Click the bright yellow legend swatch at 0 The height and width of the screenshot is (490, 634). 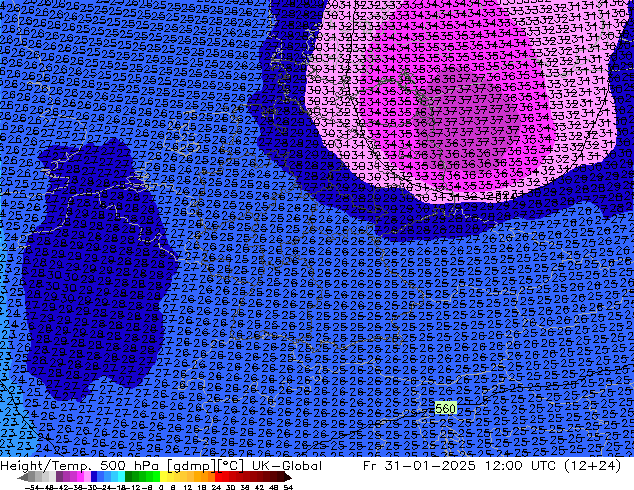(x=163, y=476)
